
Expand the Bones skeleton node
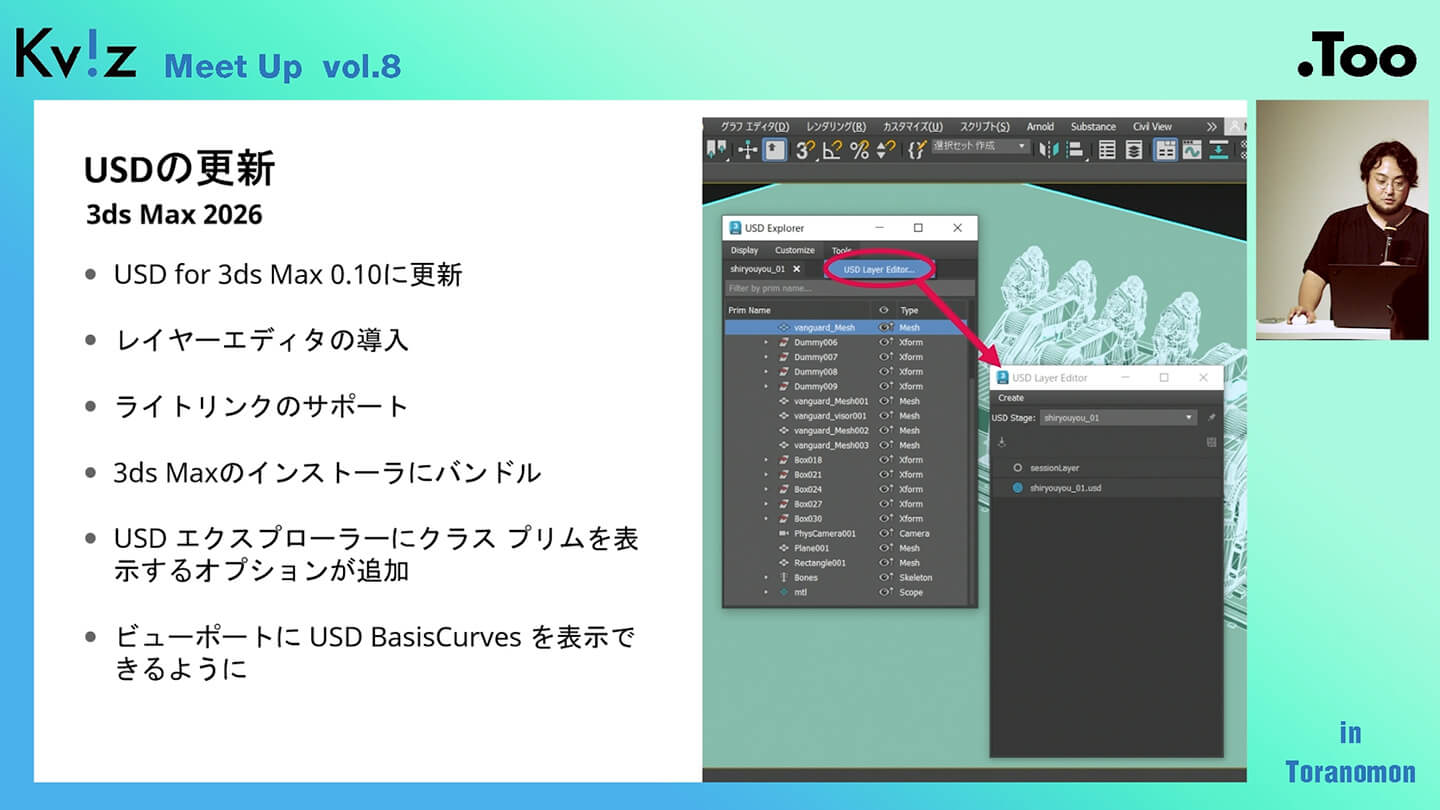(x=766, y=577)
